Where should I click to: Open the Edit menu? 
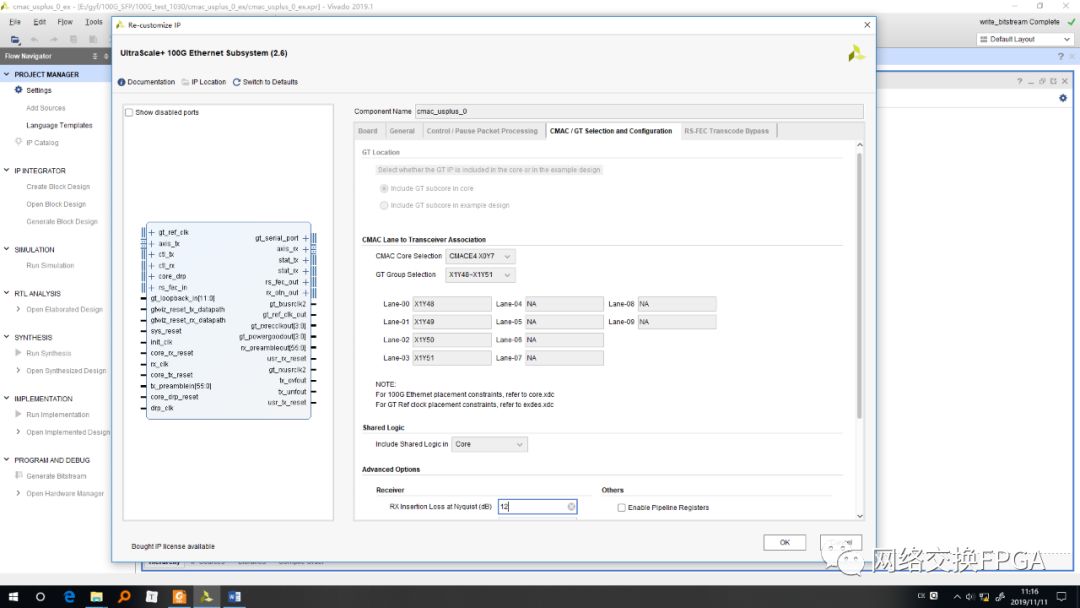(40, 22)
